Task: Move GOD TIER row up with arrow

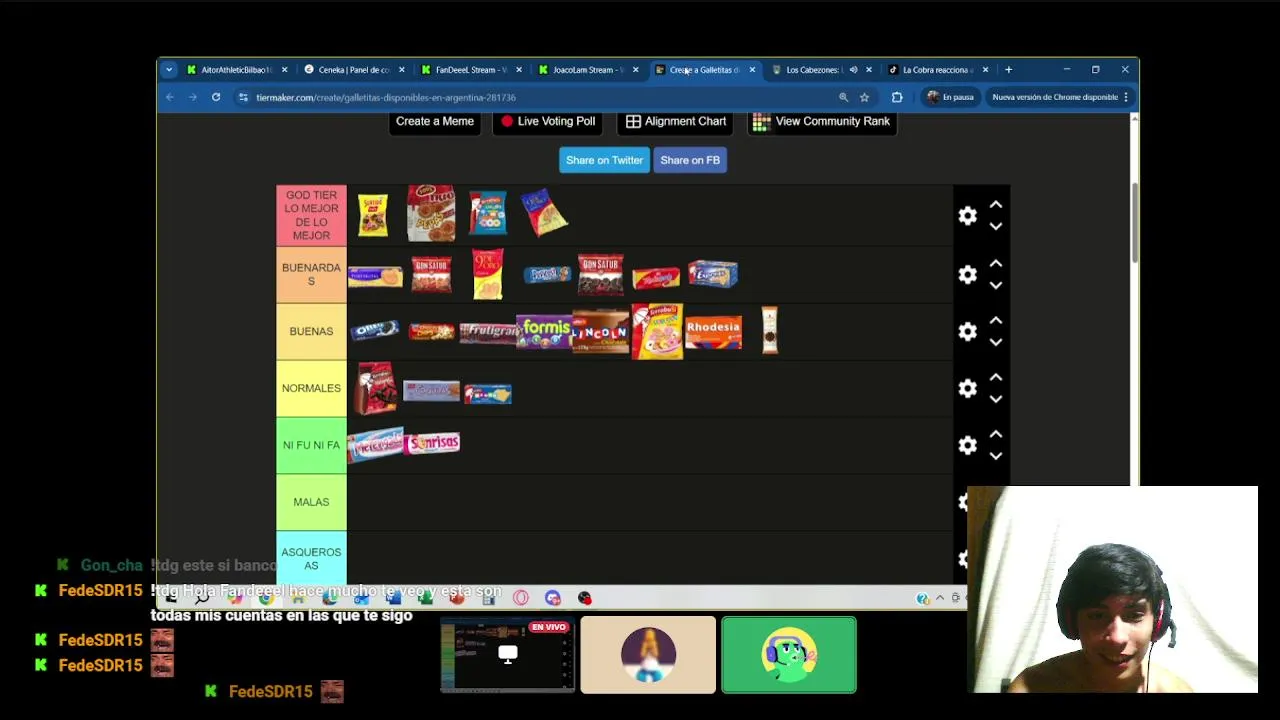Action: pyautogui.click(x=995, y=204)
